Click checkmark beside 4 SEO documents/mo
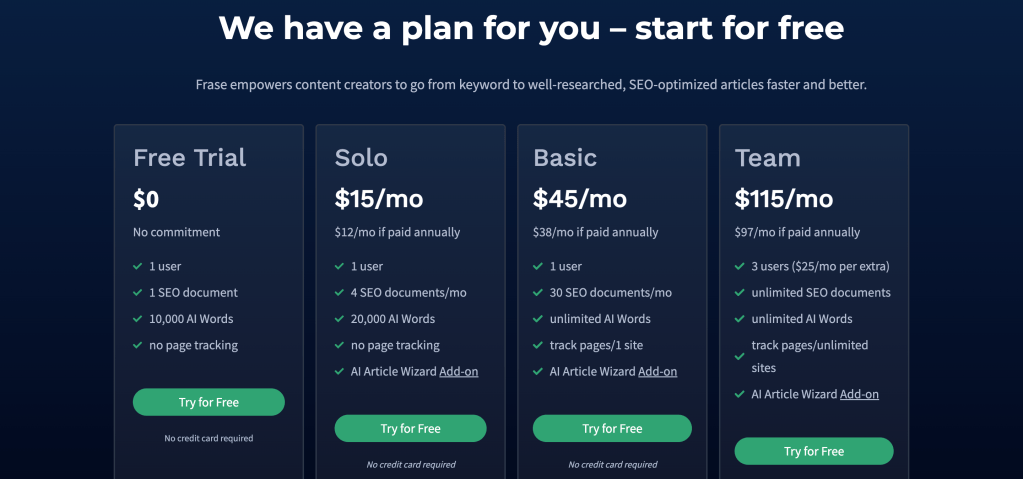 coord(339,293)
